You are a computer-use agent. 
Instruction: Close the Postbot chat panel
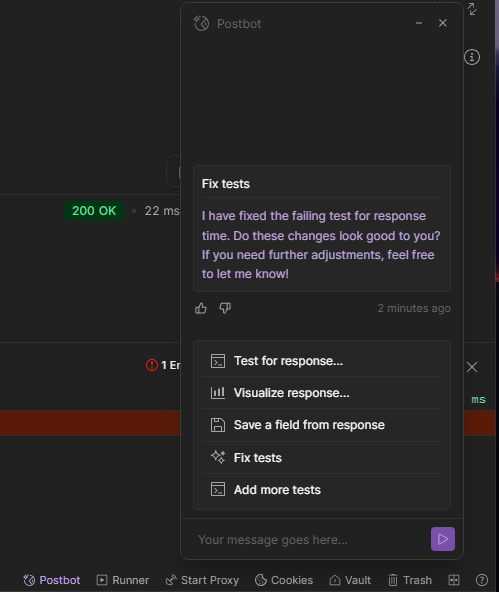443,23
